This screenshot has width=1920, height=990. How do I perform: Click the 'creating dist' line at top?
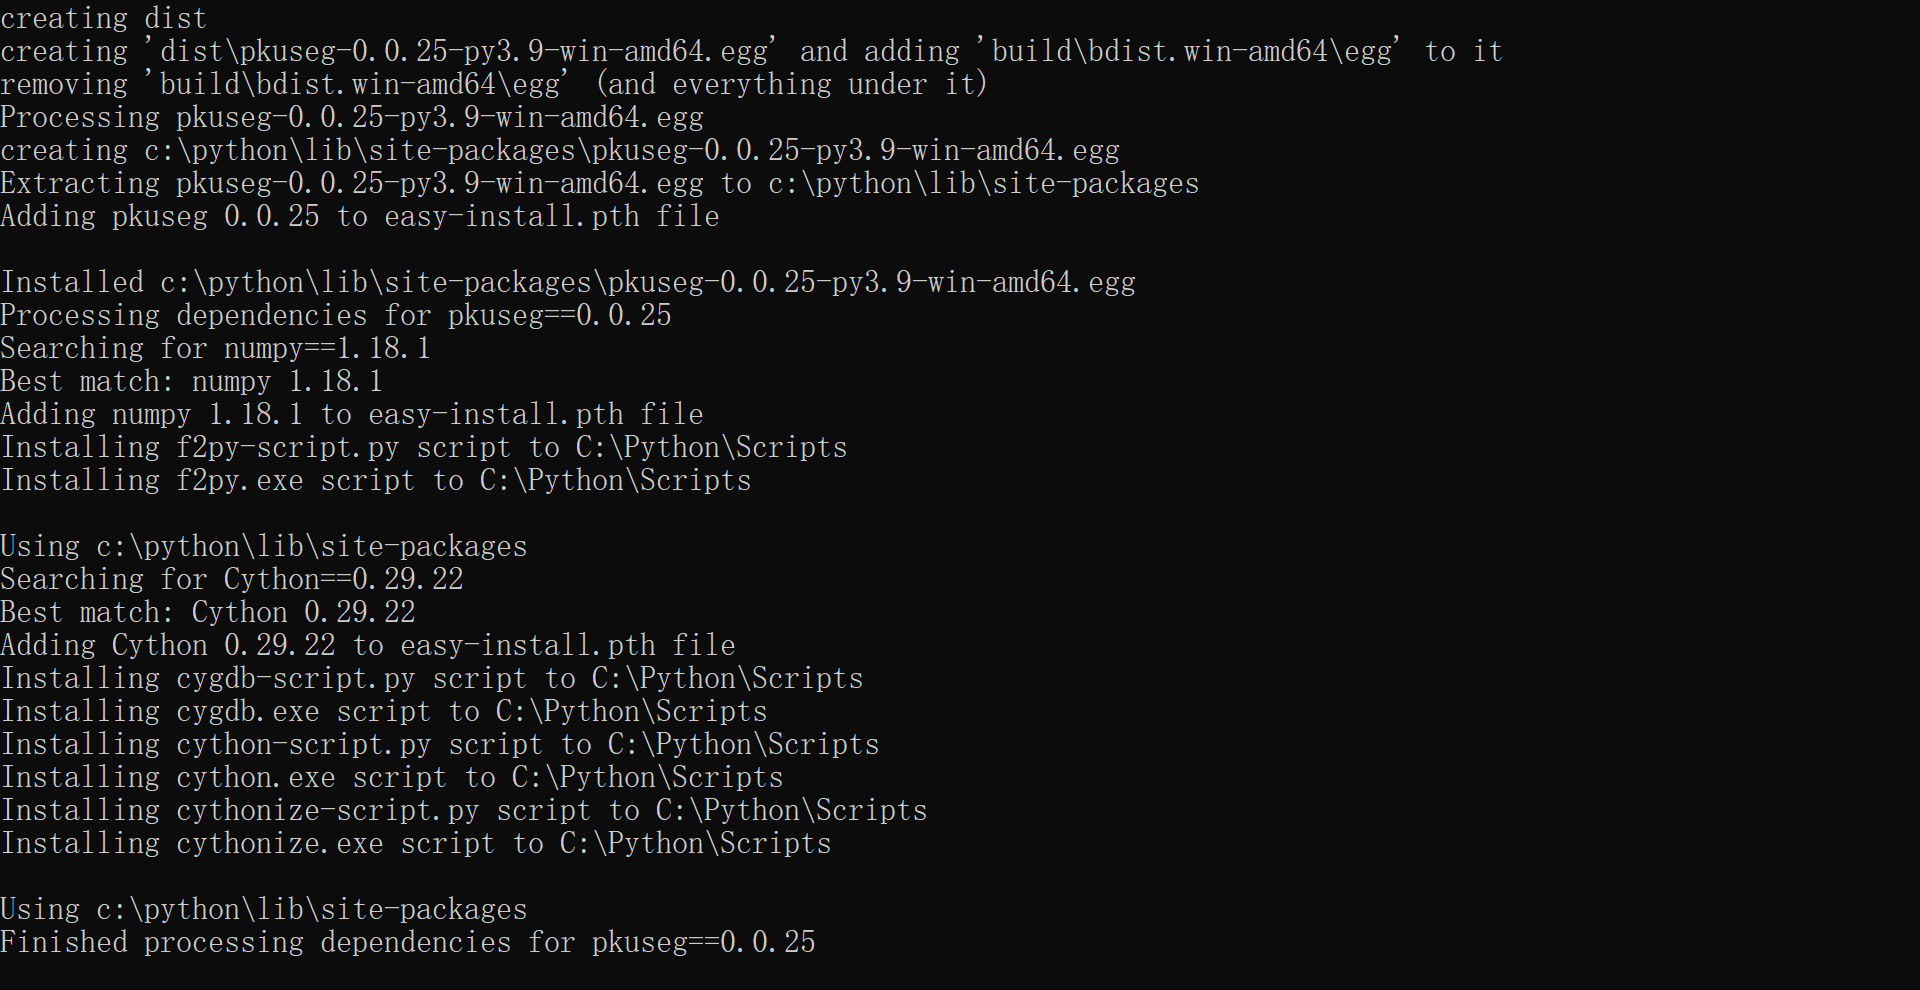(103, 18)
